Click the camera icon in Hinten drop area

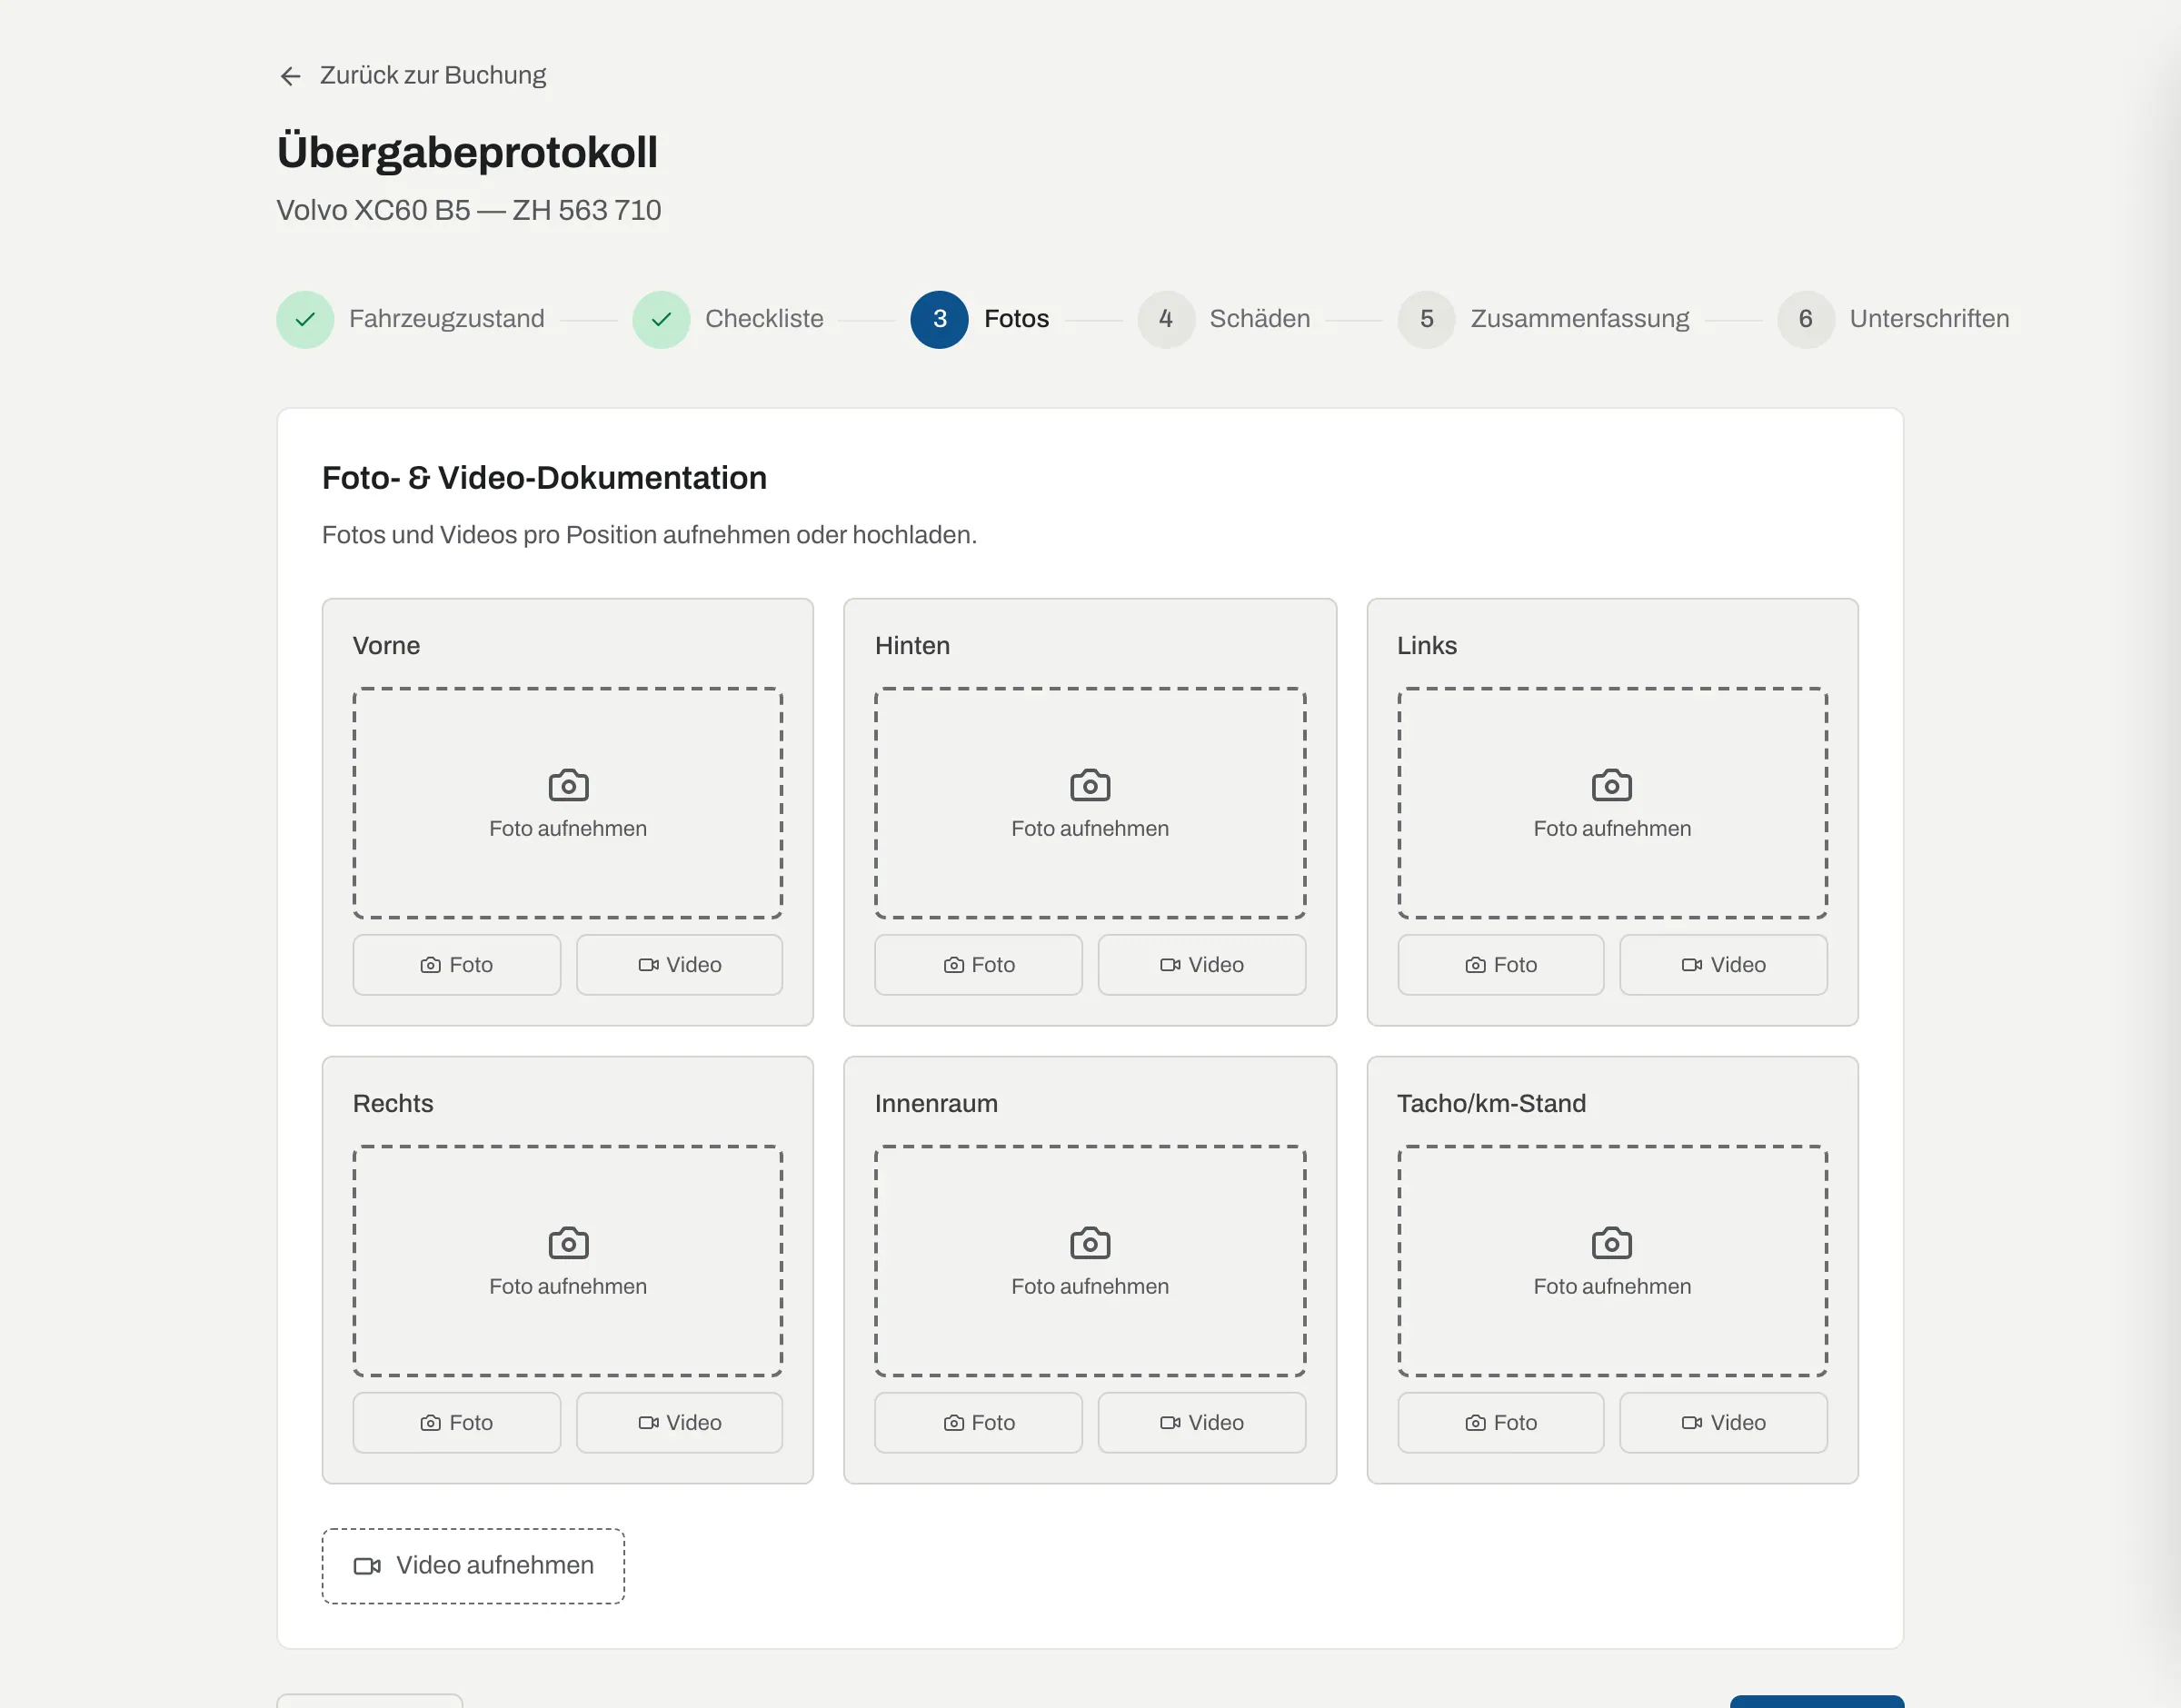tap(1090, 786)
